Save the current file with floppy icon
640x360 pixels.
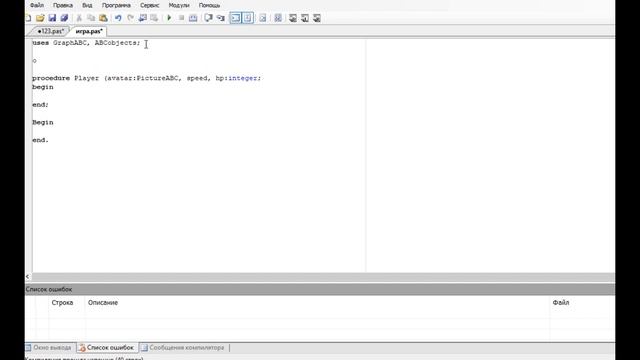coord(52,18)
